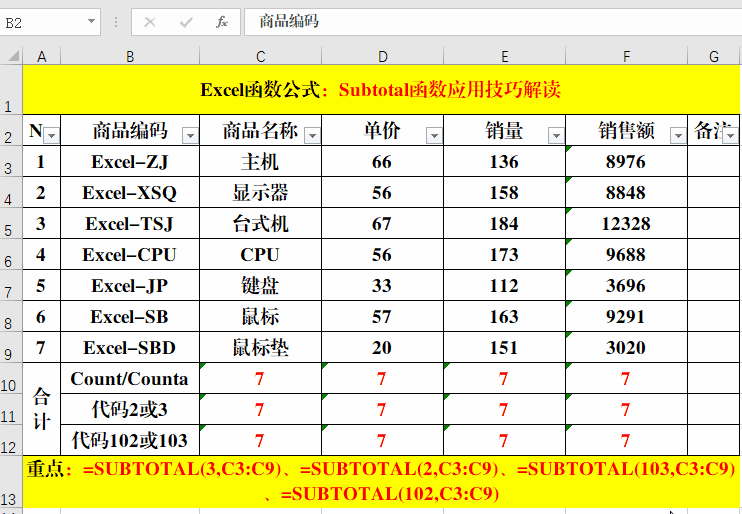Click cell Excel-SB
Image resolution: width=742 pixels, height=514 pixels.
(x=130, y=316)
